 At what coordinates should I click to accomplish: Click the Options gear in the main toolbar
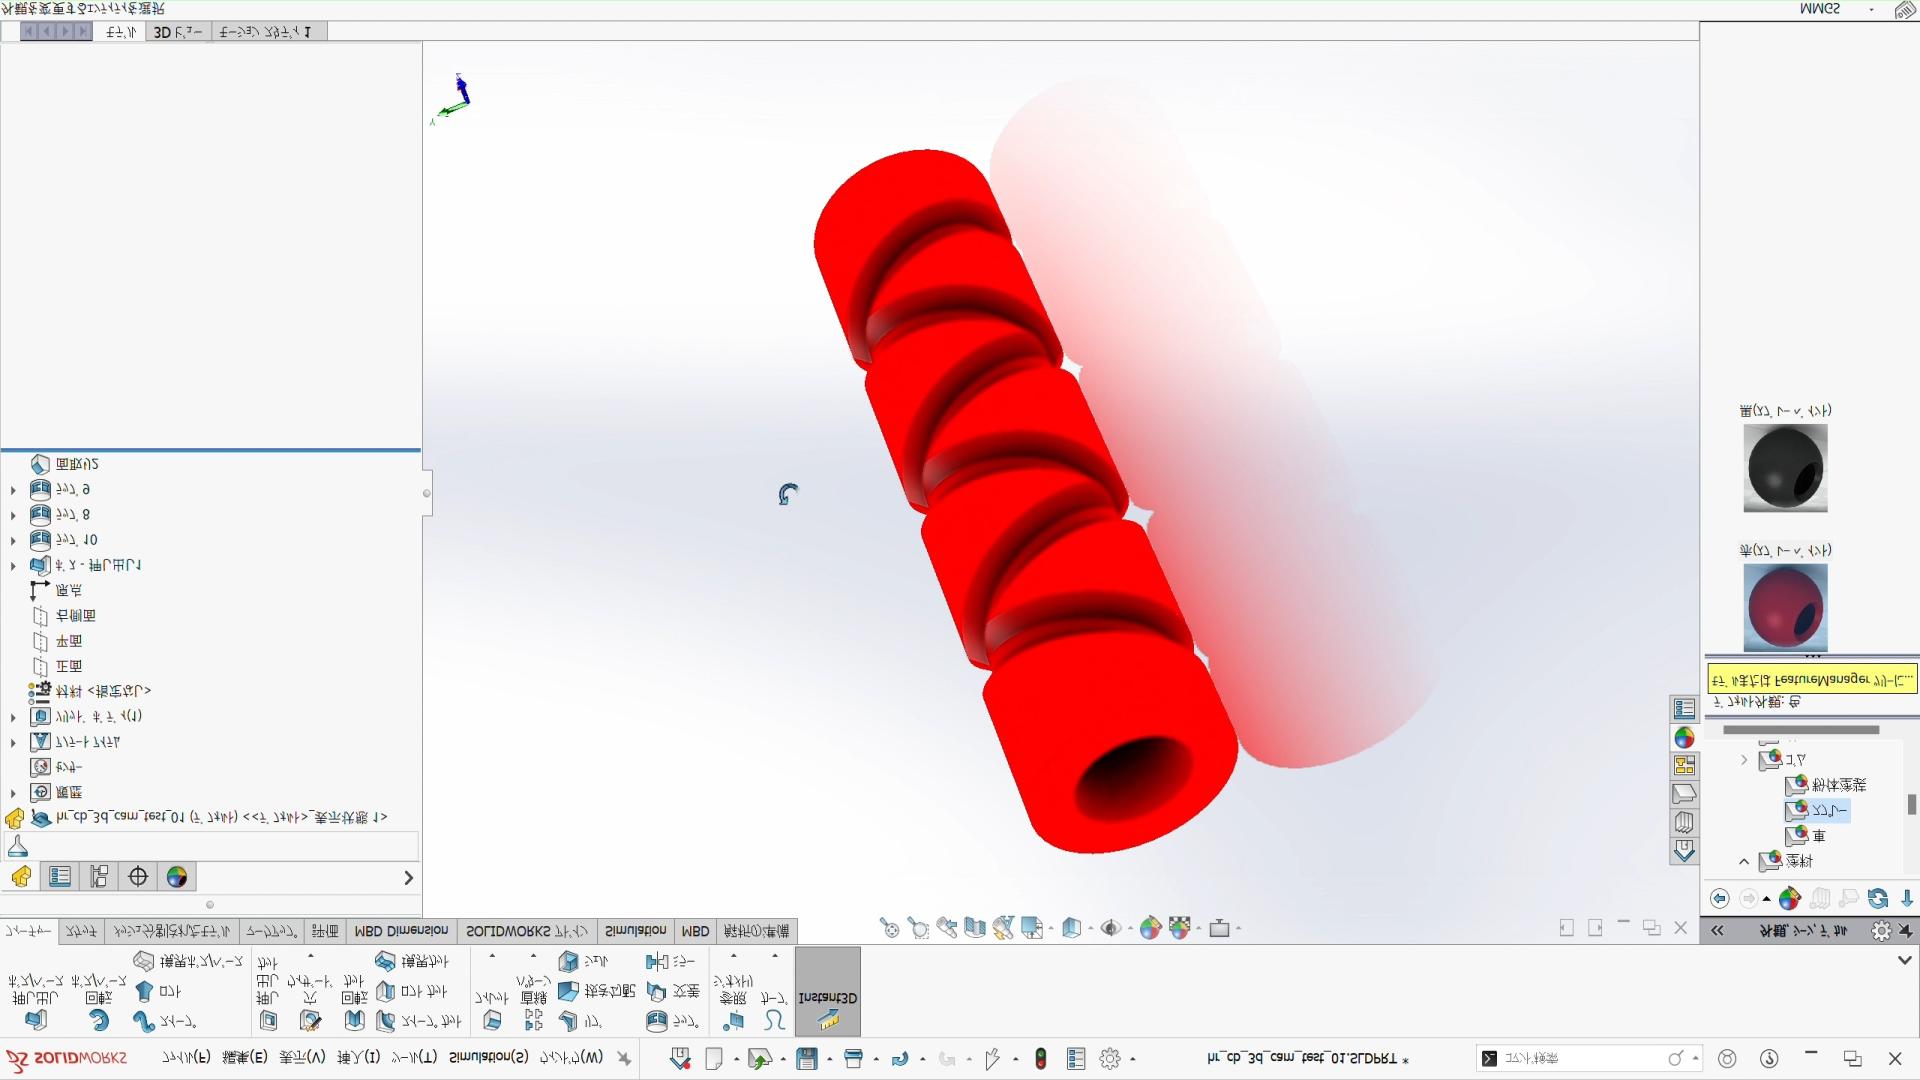[1110, 1059]
